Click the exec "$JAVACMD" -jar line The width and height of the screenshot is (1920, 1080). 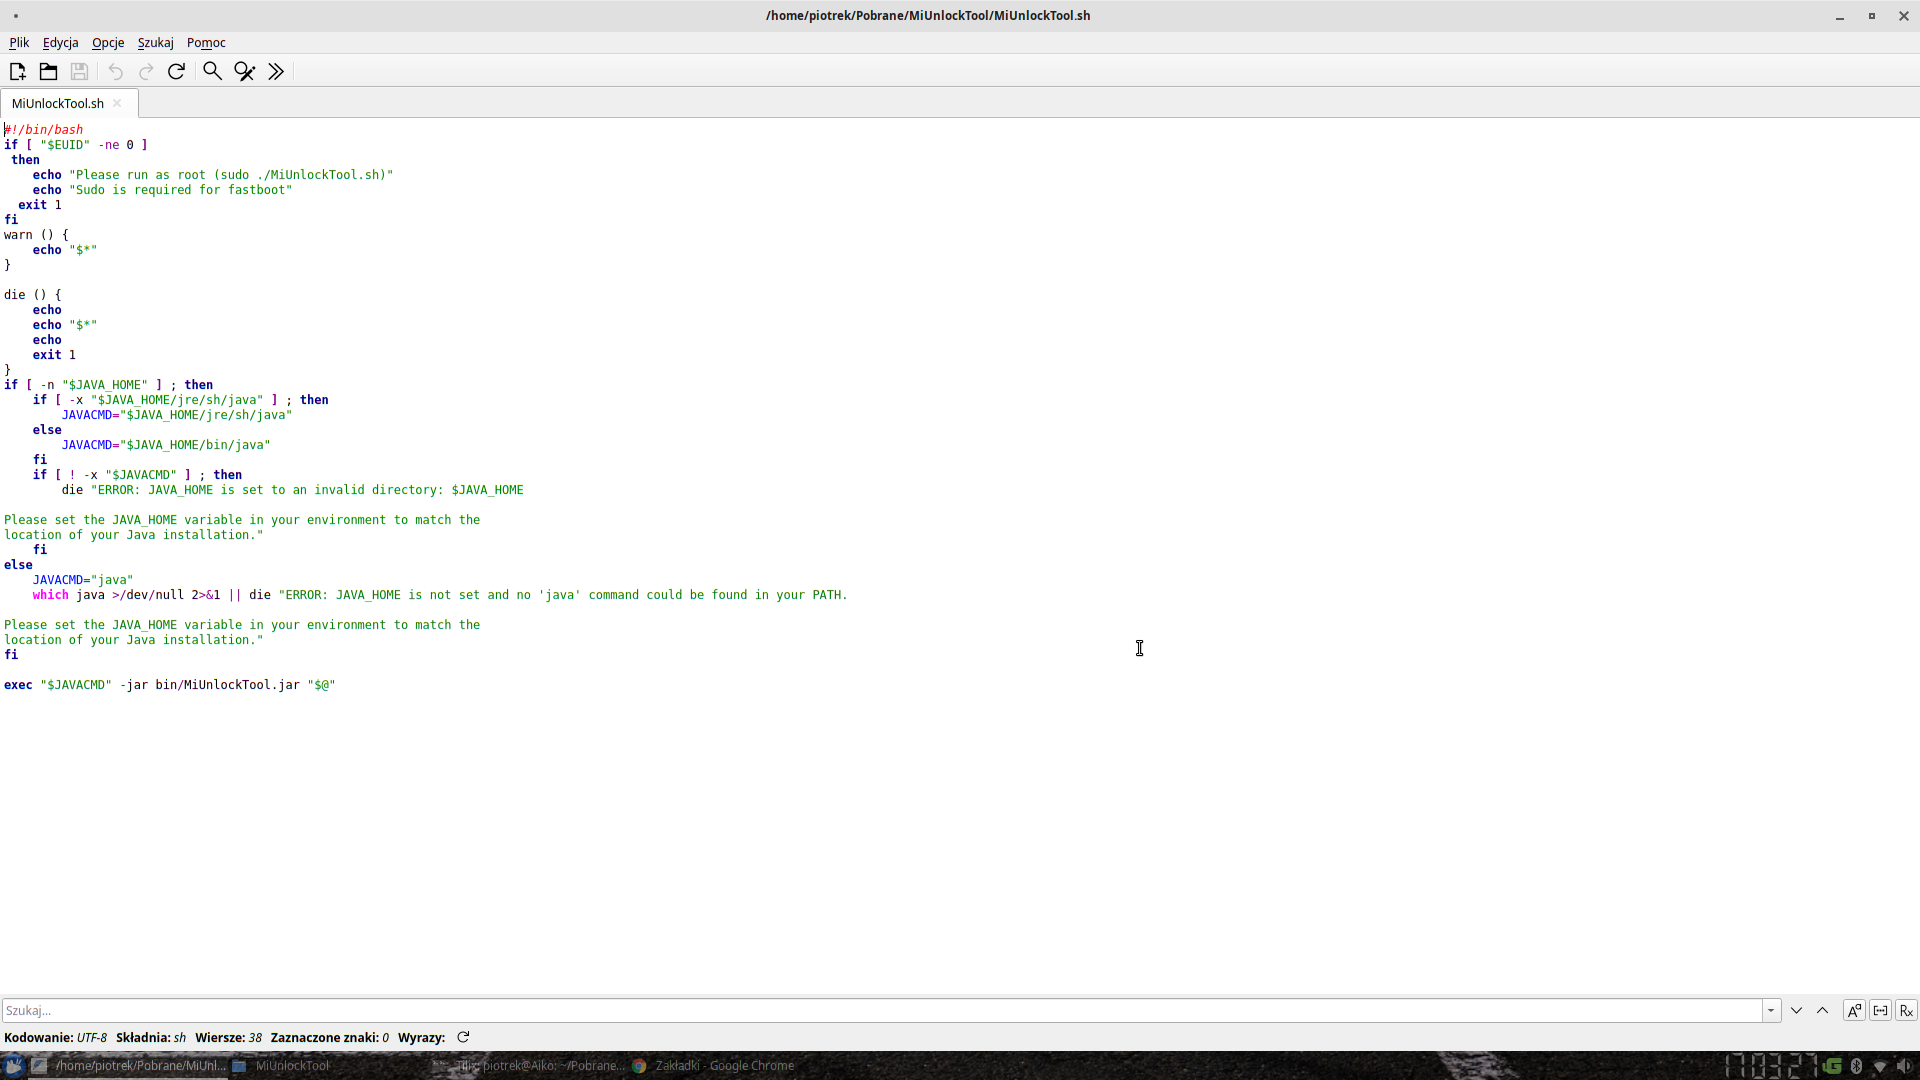(x=170, y=684)
